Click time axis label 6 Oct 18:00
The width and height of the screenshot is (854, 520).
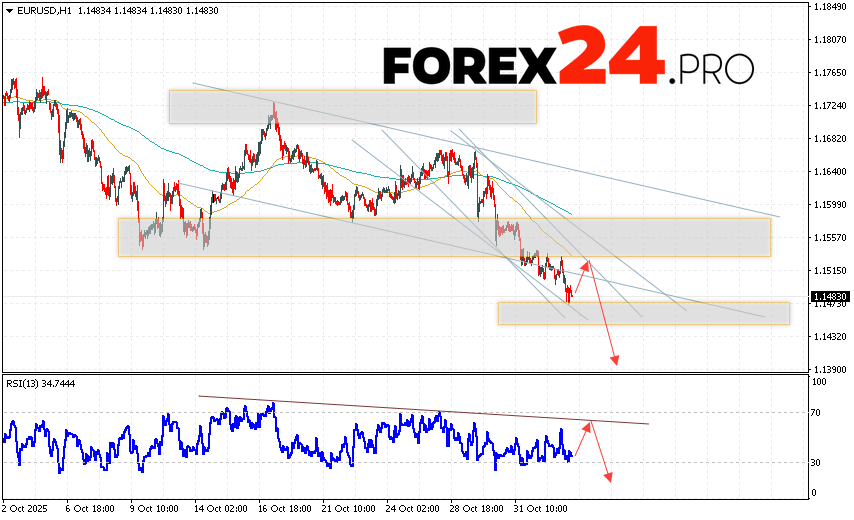pyautogui.click(x=90, y=509)
